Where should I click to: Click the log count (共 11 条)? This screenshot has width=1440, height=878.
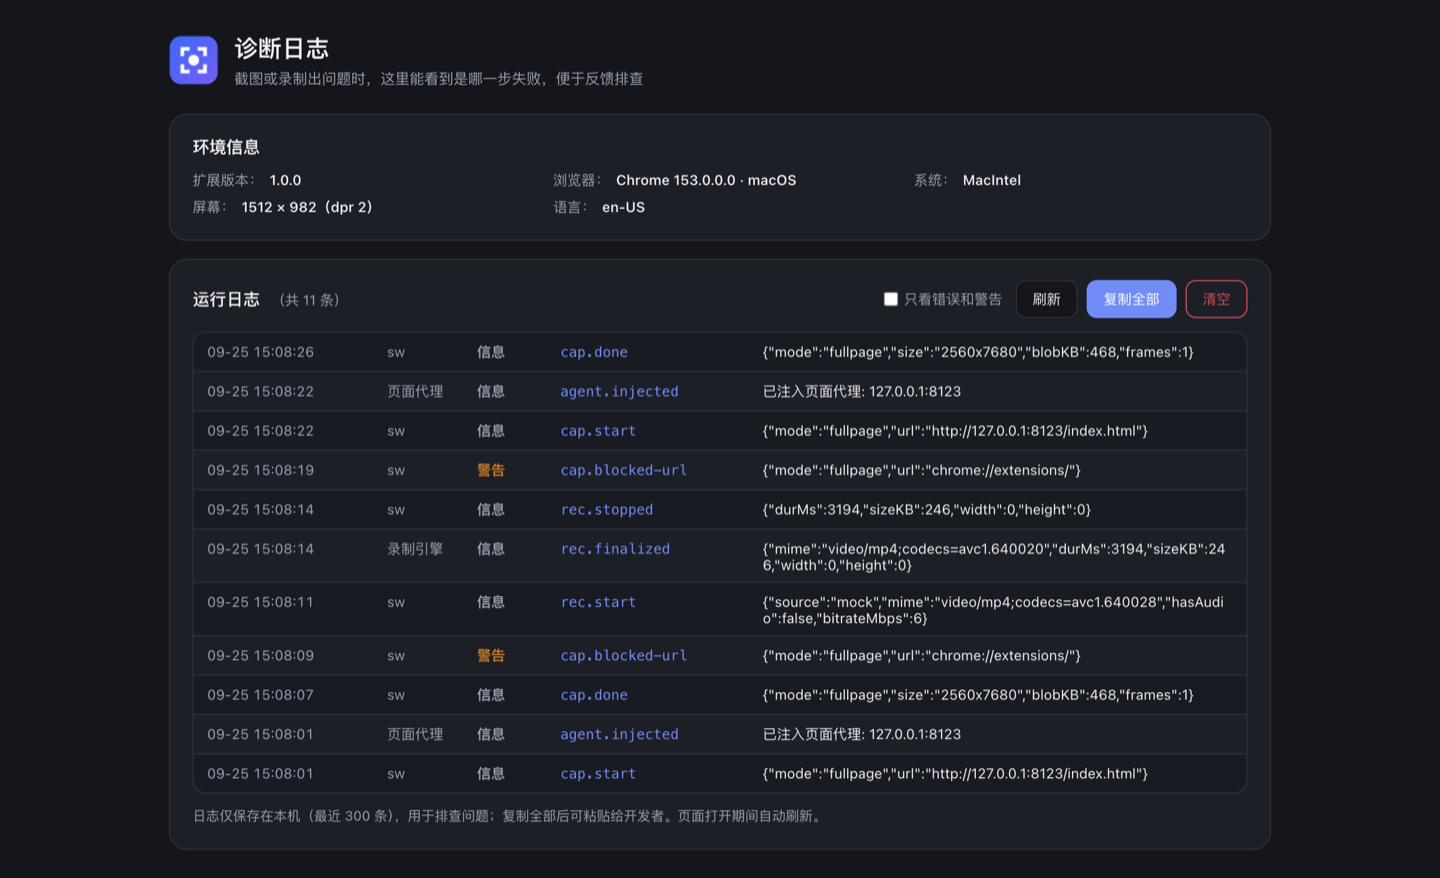pos(309,300)
